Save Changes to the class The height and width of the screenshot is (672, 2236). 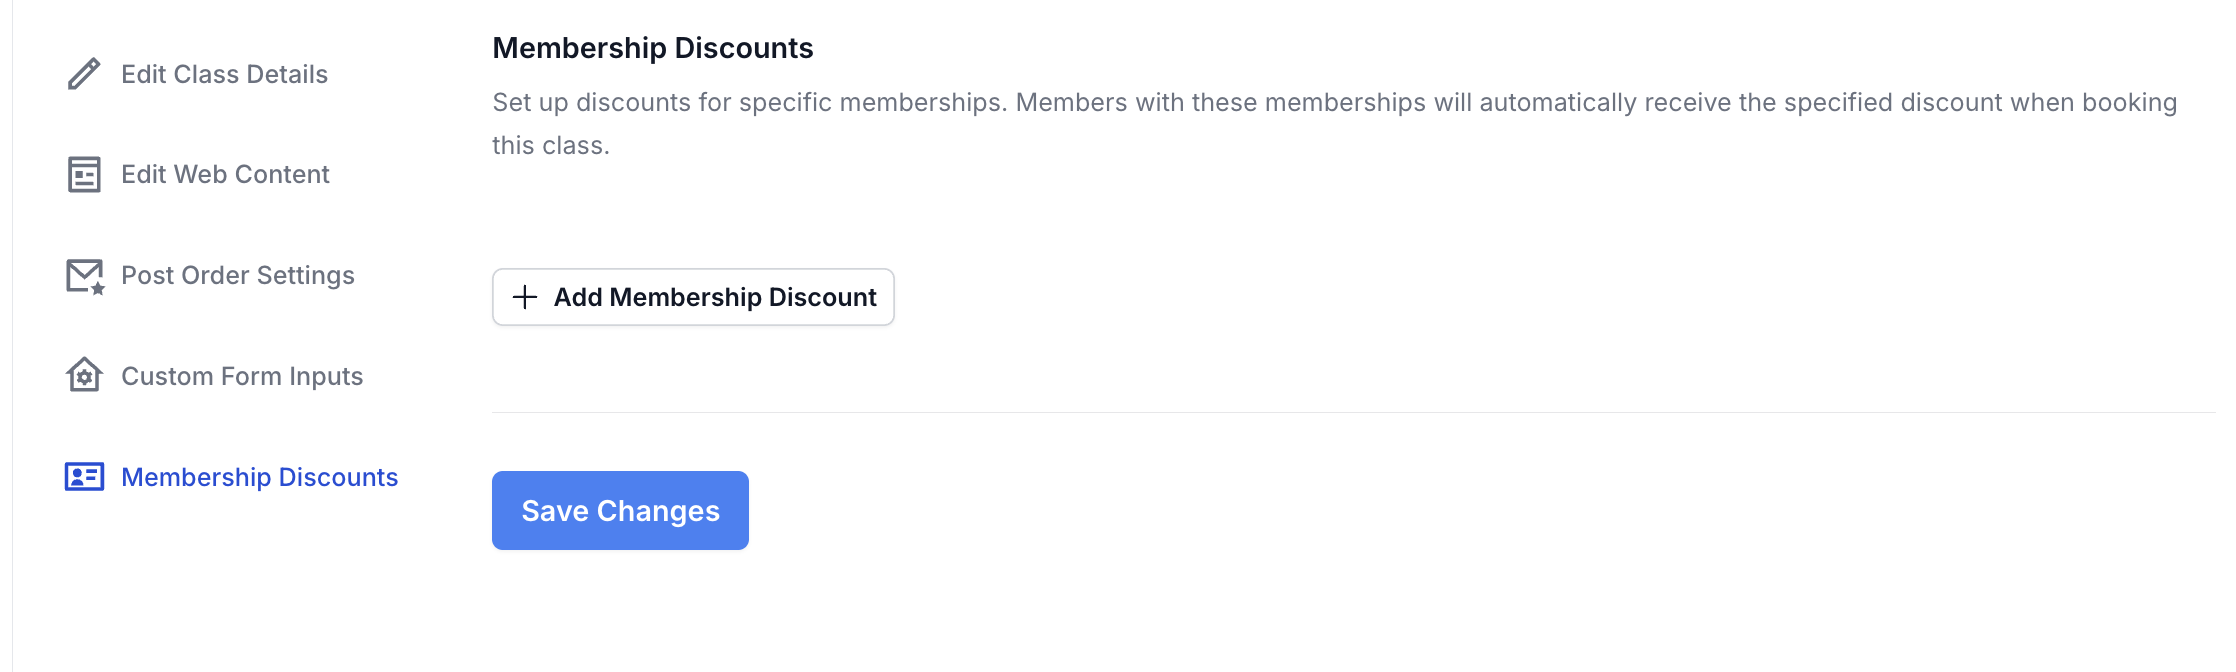pos(620,510)
